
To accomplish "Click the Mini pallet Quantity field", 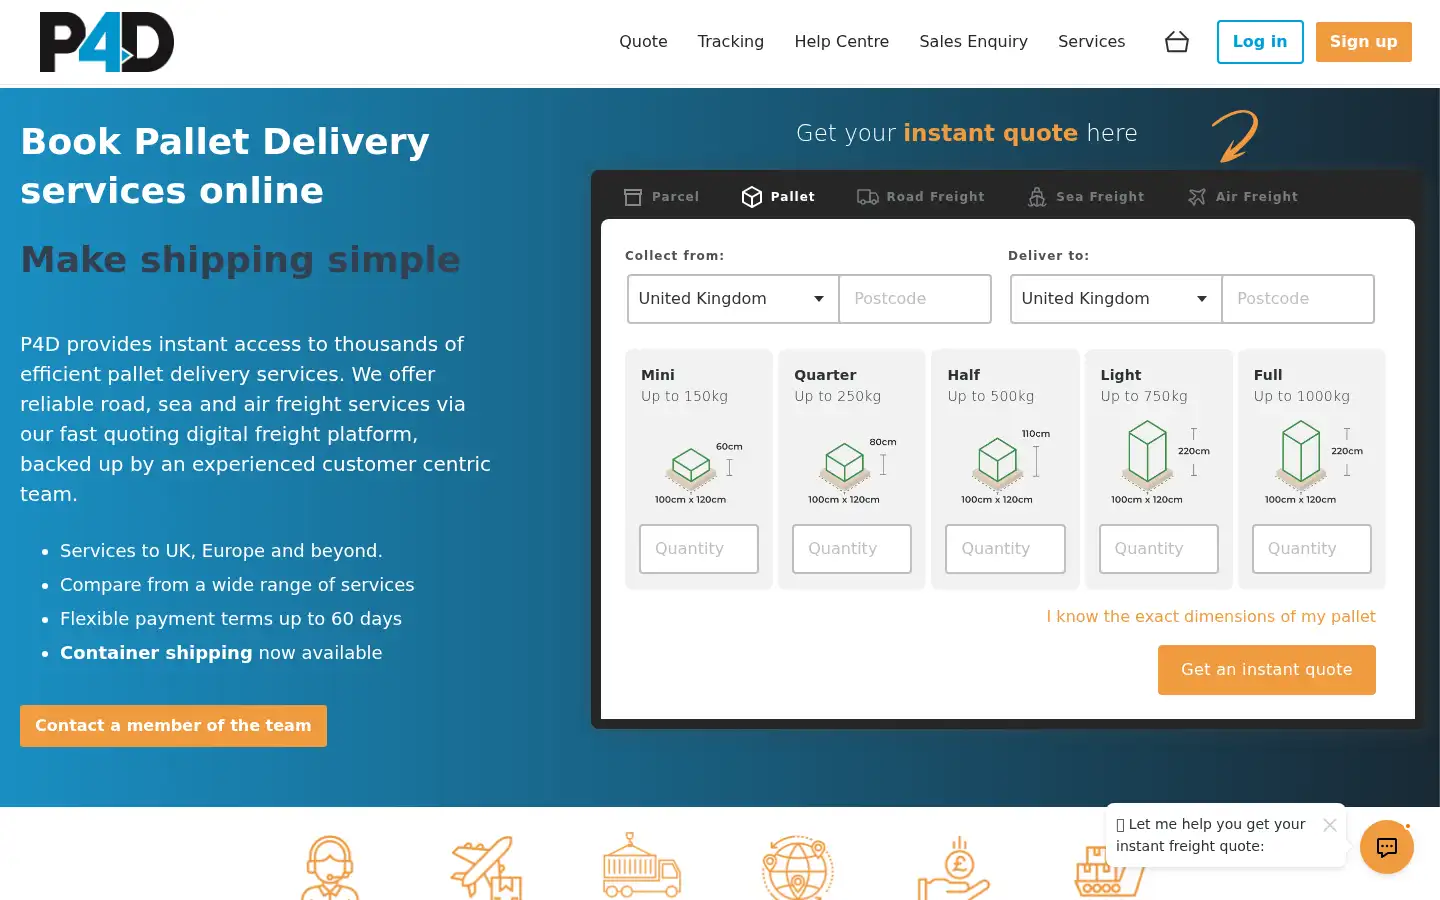I will (699, 549).
